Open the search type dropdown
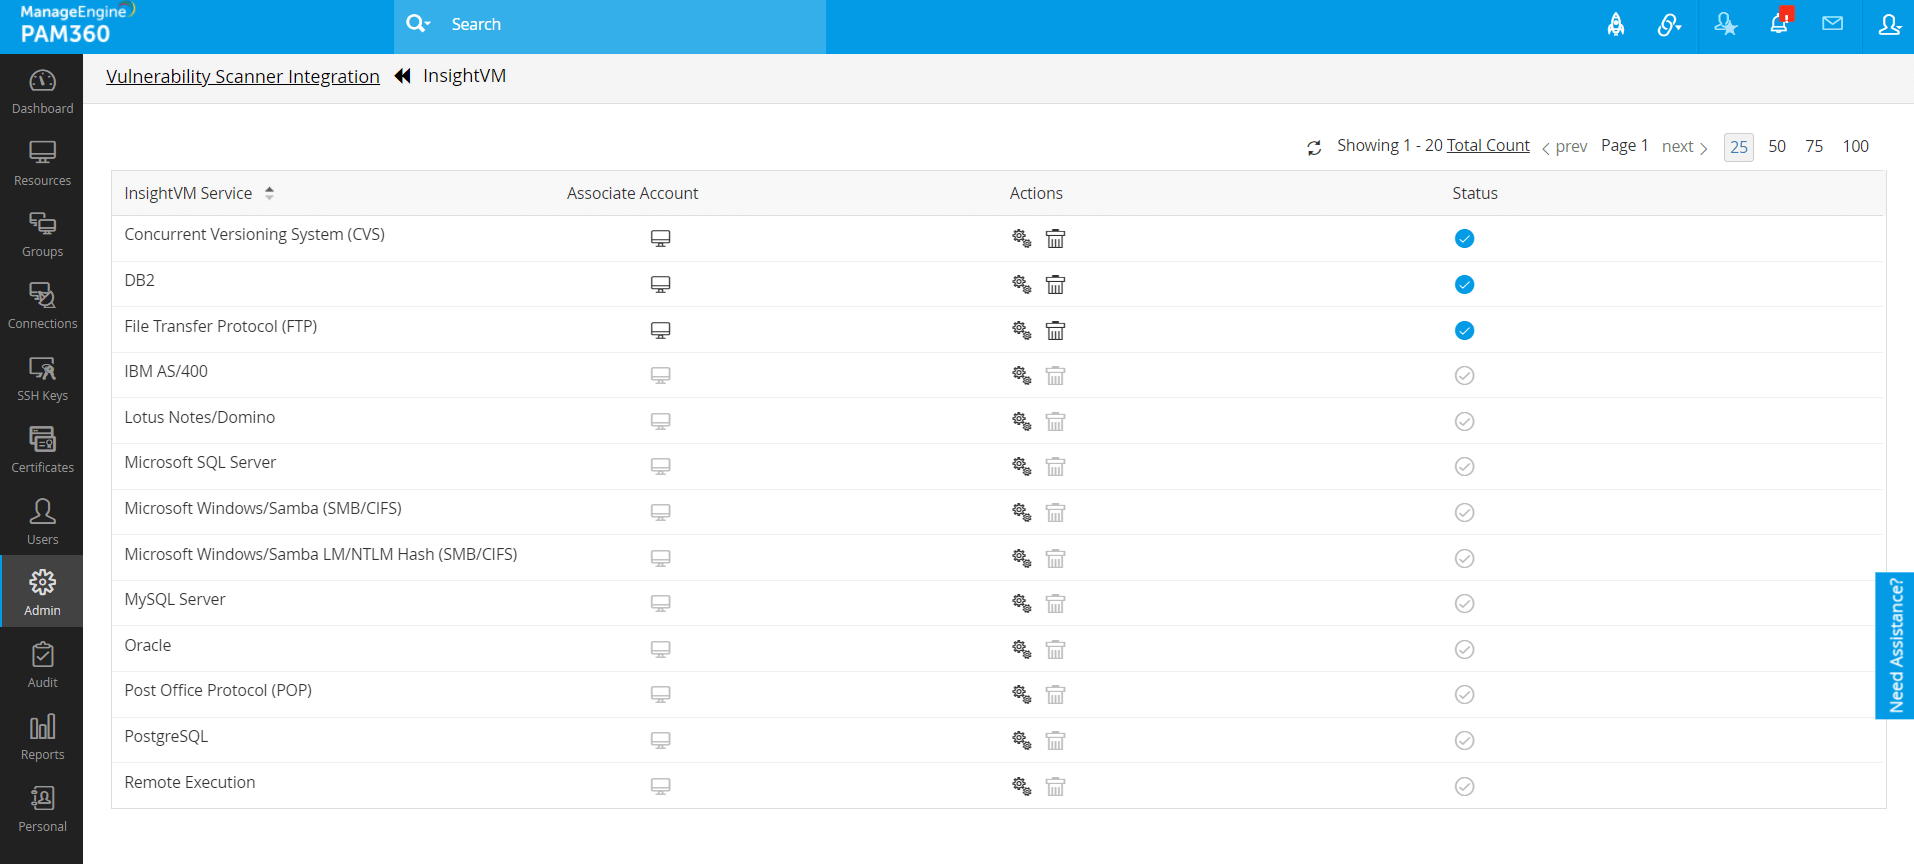Viewport: 1914px width, 864px height. click(418, 23)
